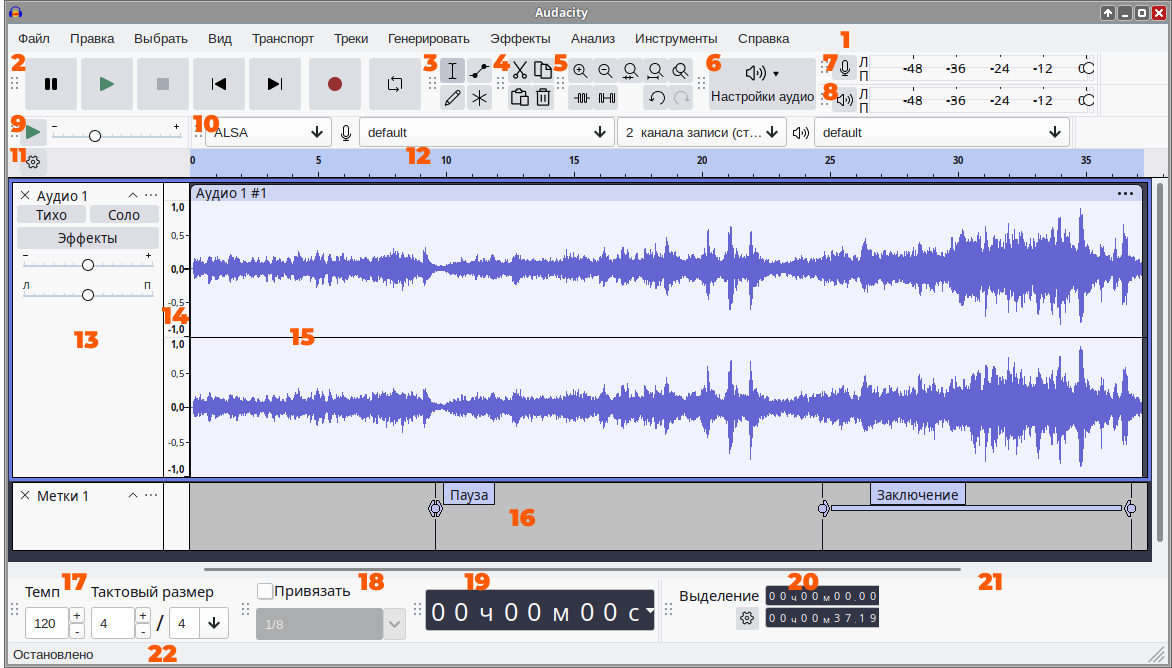Screen dimensions: 1172x668
Task: Open the Эффекты menu
Action: [520, 39]
